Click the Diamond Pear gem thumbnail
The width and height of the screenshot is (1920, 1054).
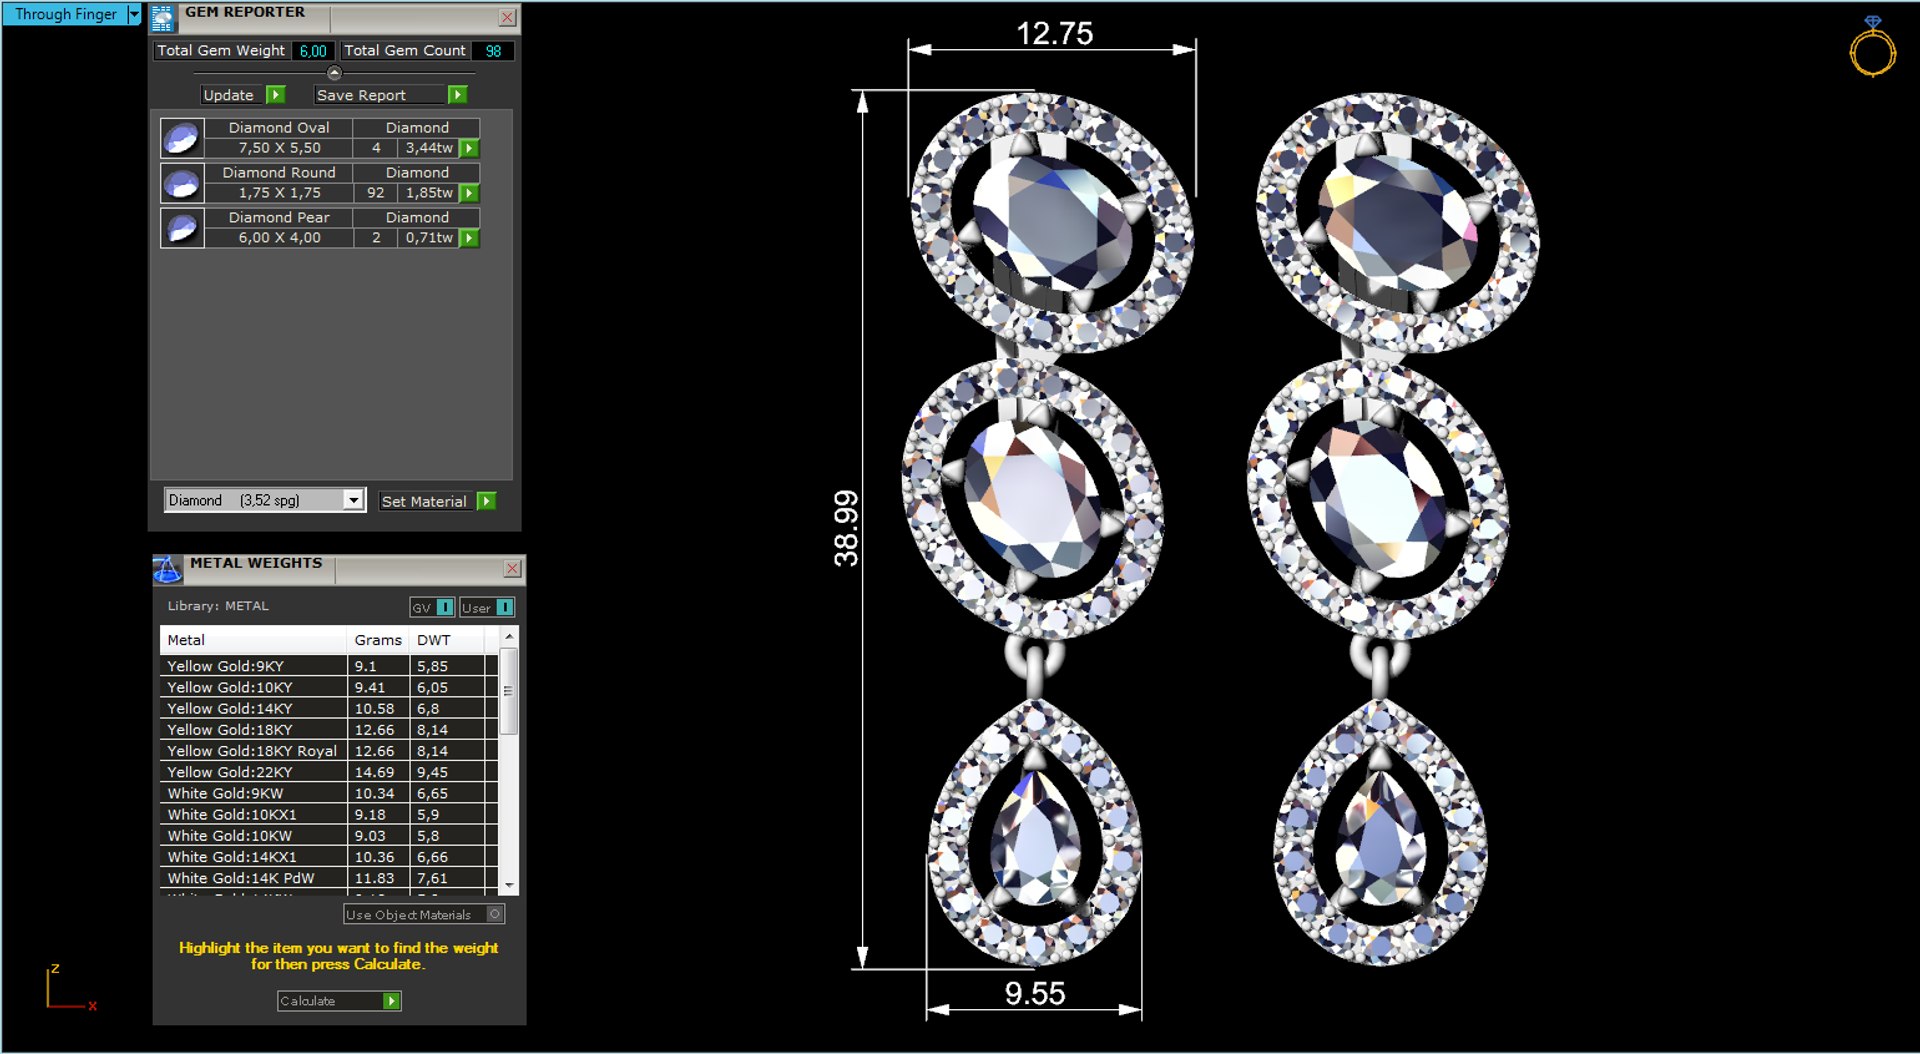tap(182, 228)
